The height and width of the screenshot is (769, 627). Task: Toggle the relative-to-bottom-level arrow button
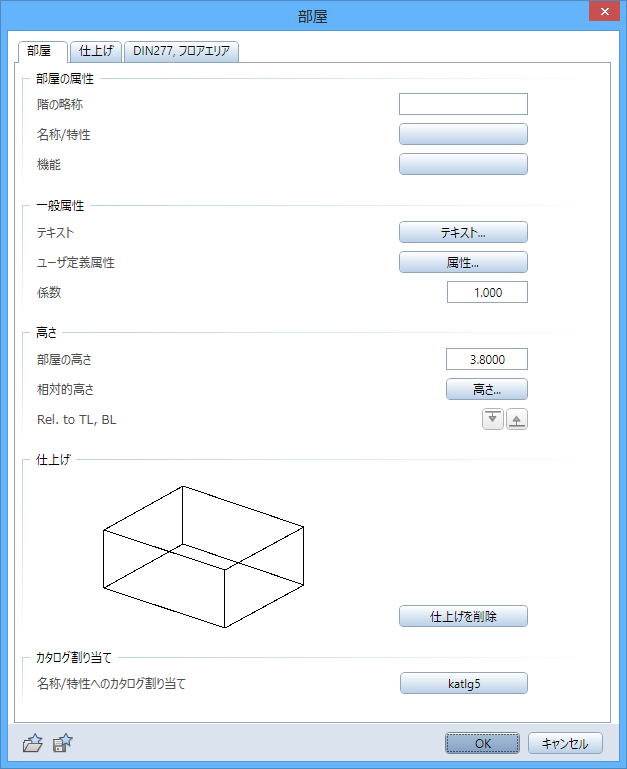click(x=517, y=419)
